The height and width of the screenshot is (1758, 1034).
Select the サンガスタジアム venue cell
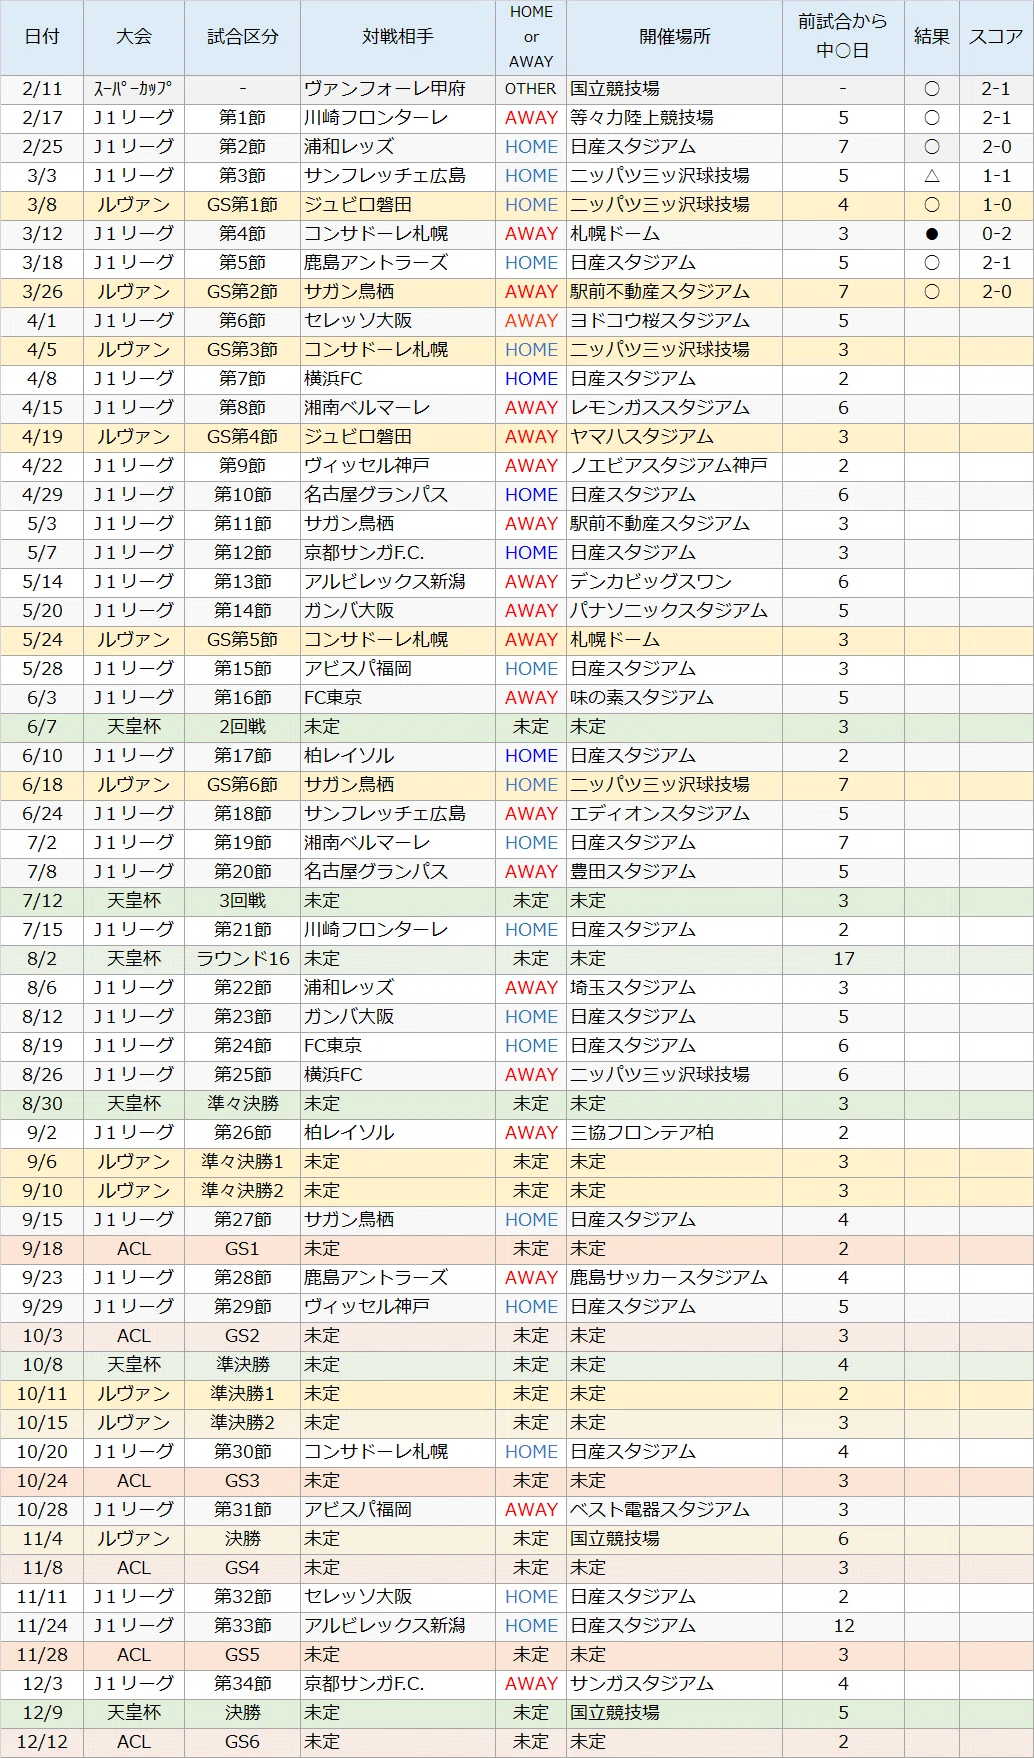click(675, 1684)
